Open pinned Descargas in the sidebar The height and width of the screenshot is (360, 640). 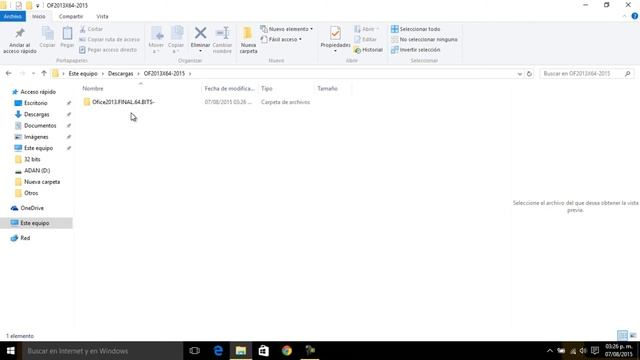(x=32, y=114)
